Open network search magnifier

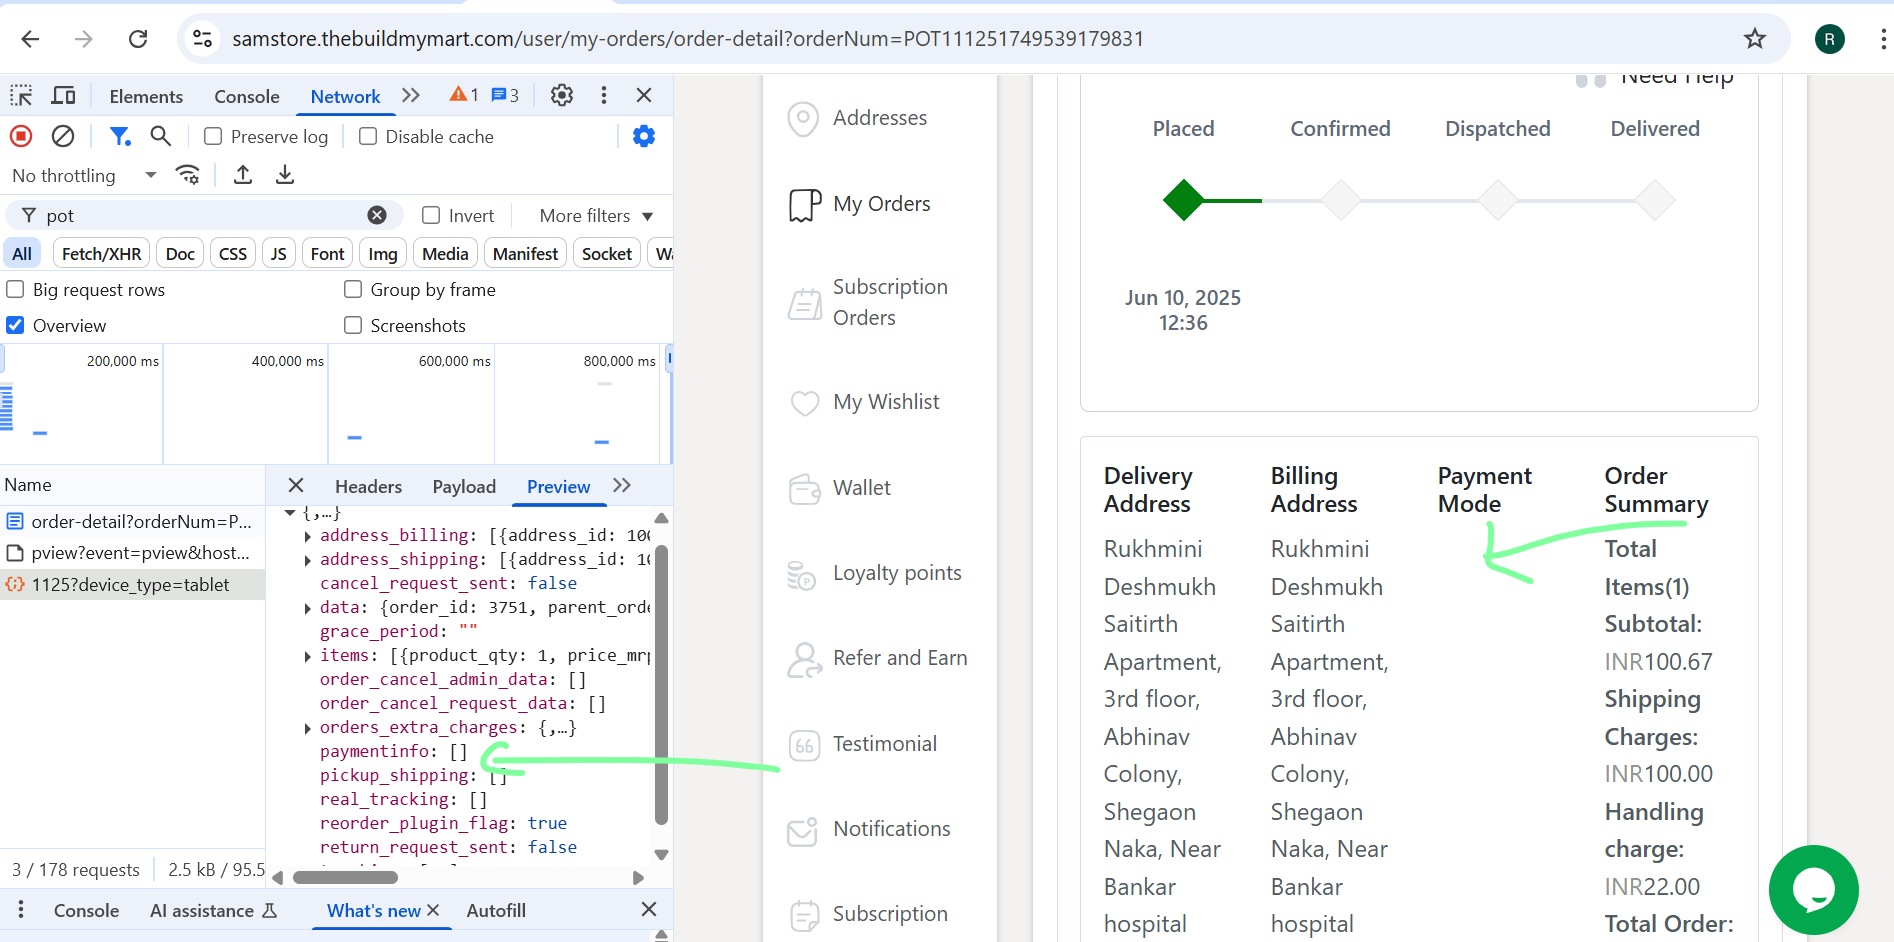[160, 136]
